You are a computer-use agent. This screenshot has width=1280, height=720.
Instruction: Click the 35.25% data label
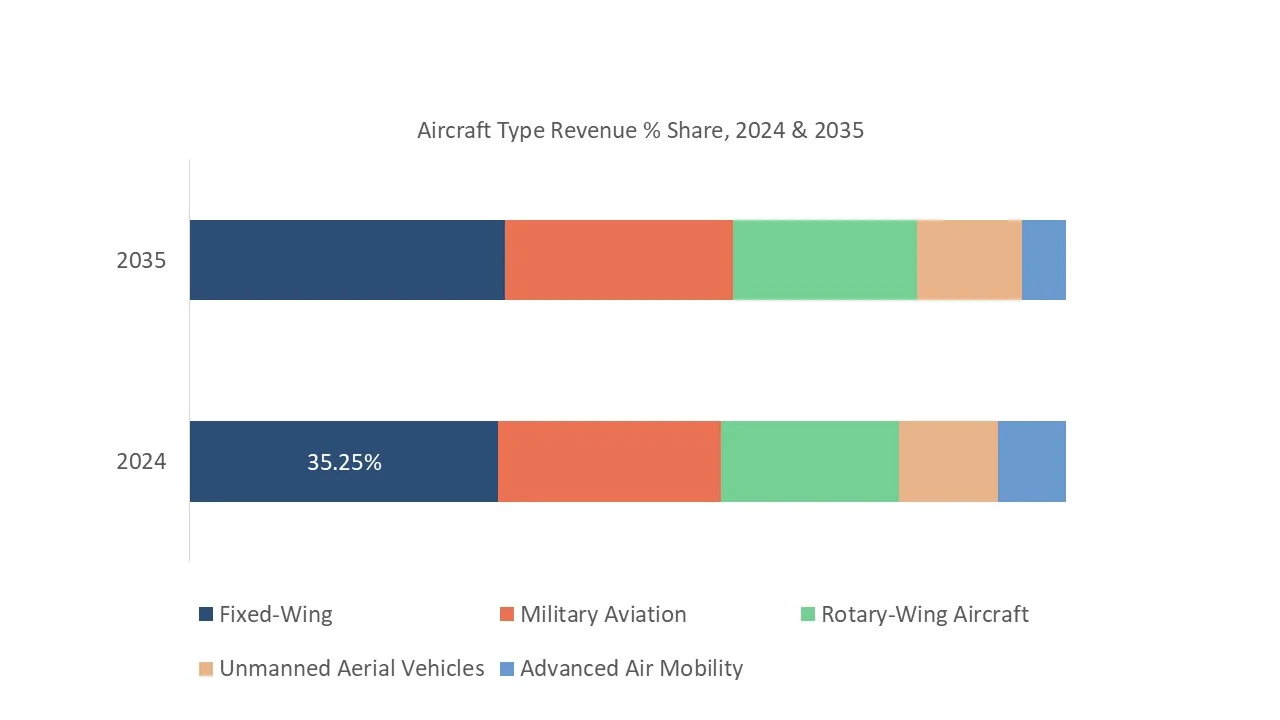344,463
